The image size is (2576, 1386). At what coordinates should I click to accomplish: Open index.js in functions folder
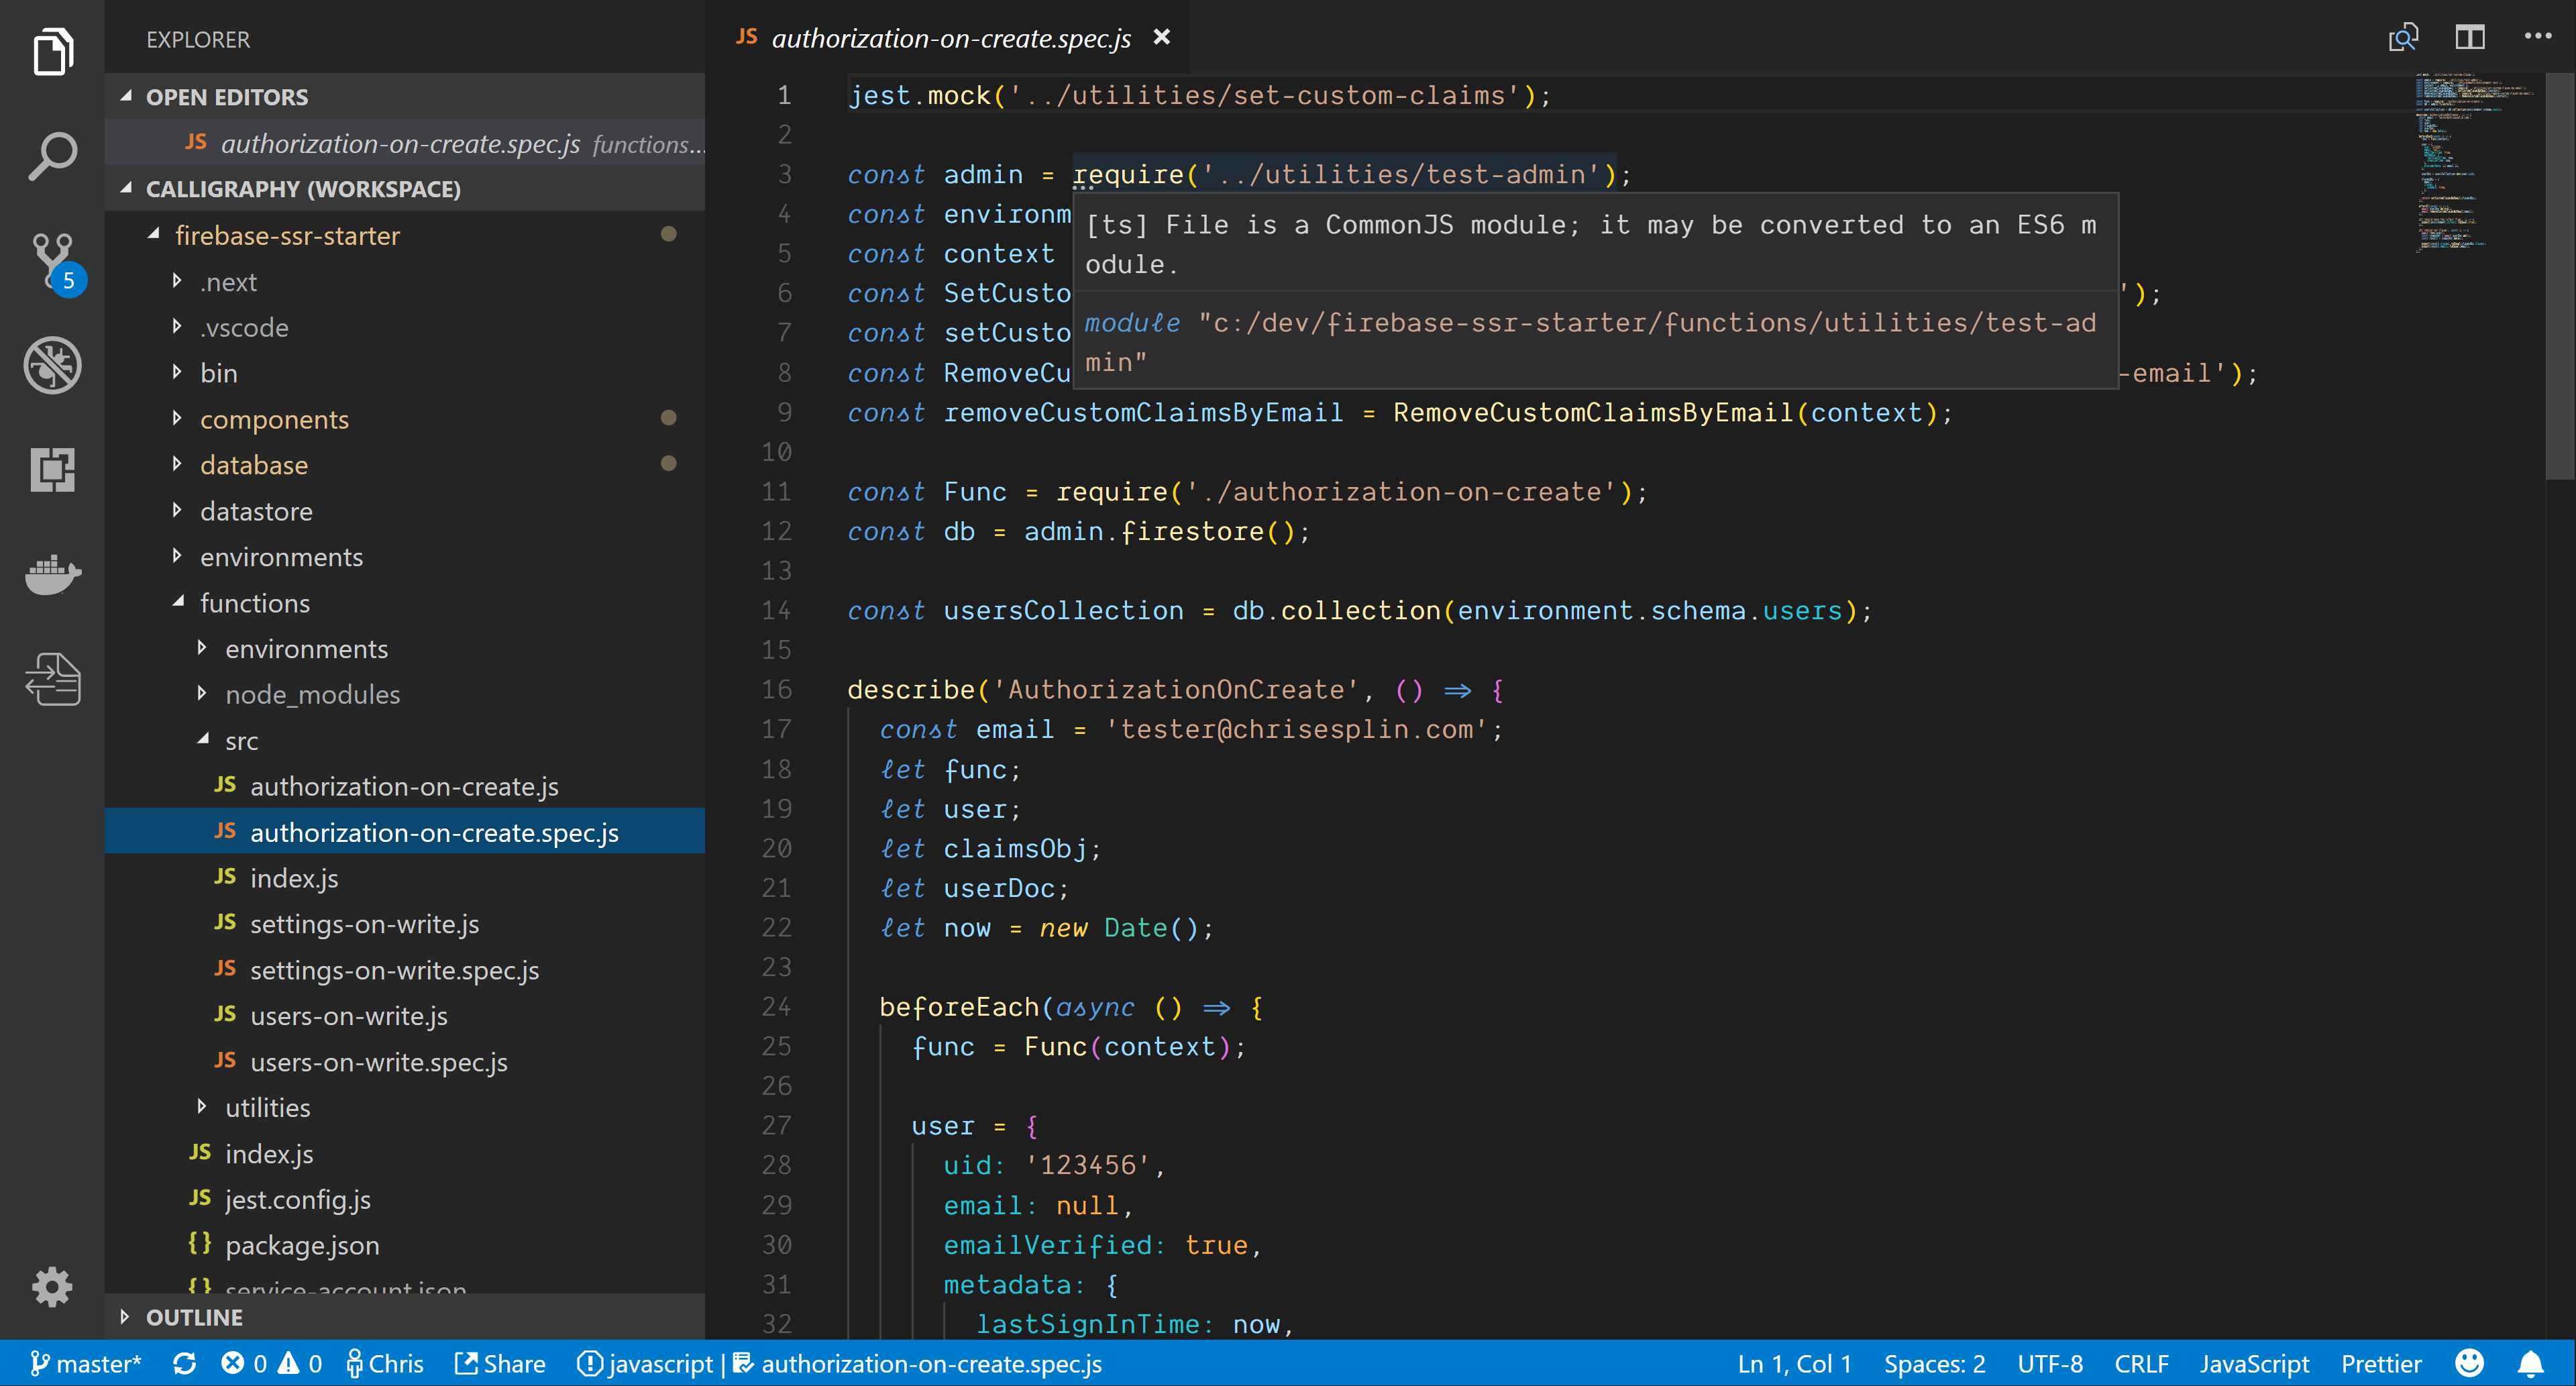click(x=404, y=1154)
